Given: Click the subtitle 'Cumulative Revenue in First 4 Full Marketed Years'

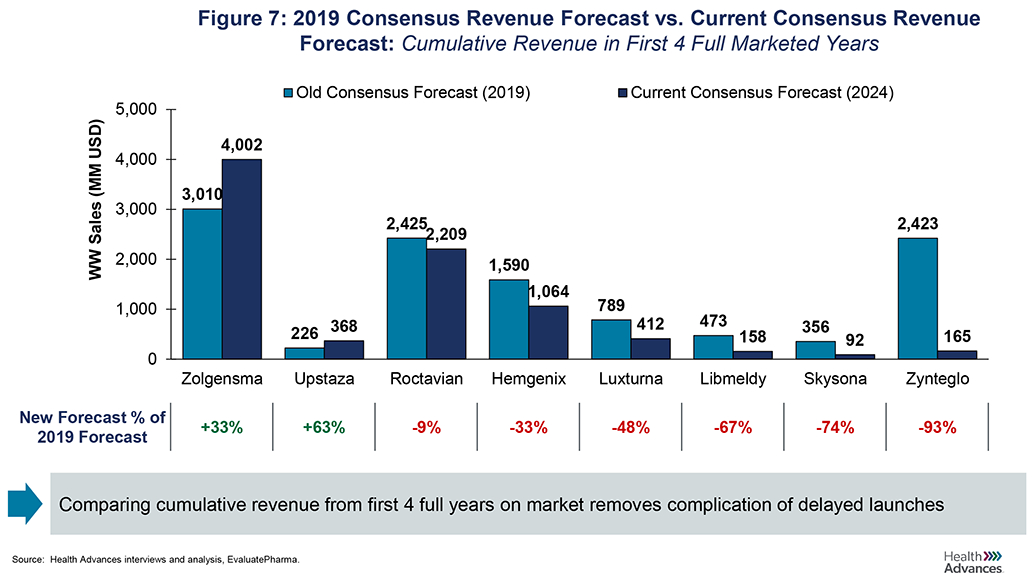Looking at the screenshot, I should coord(640,43).
